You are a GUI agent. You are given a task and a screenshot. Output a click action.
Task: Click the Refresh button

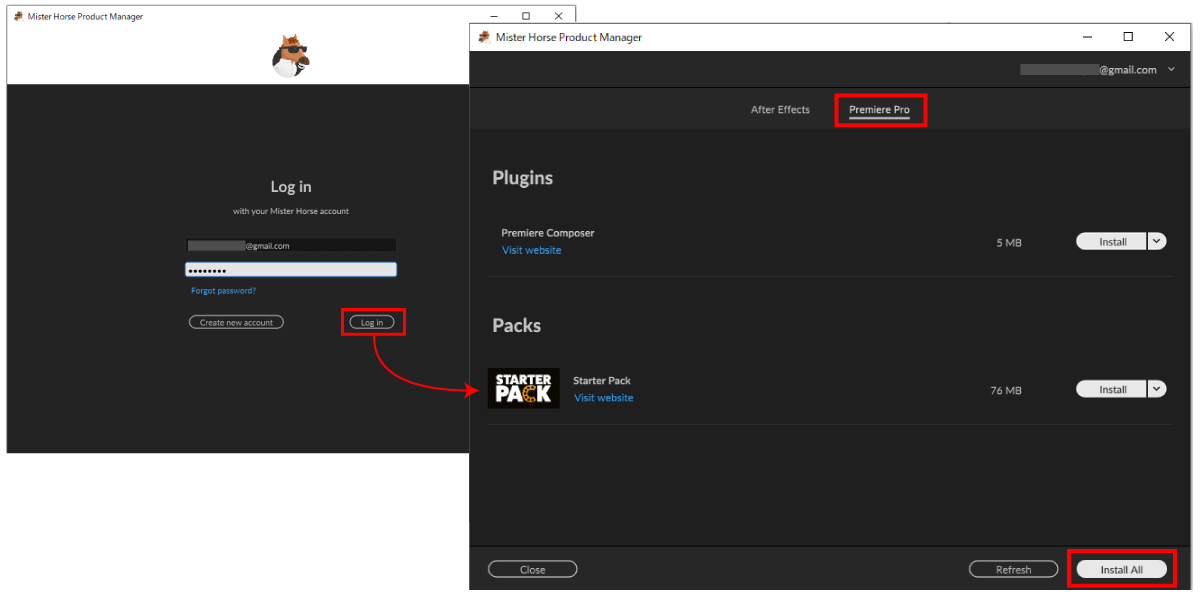(x=1013, y=569)
